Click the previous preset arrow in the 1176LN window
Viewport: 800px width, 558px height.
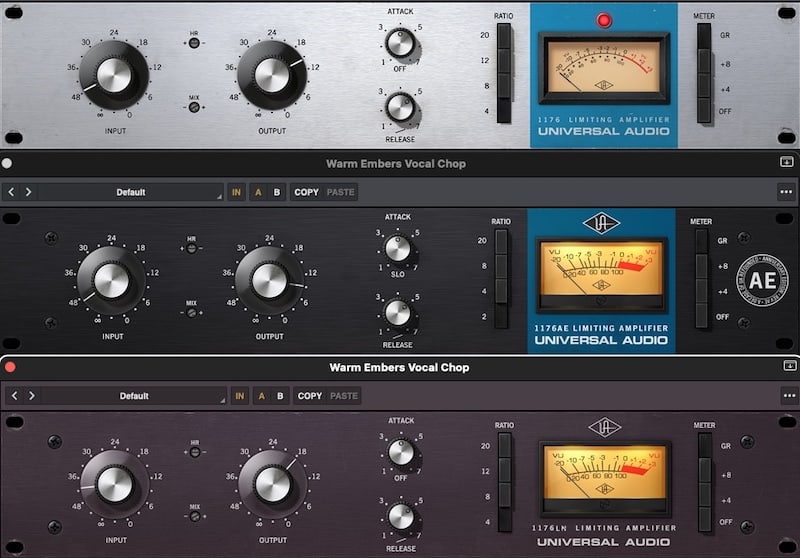point(15,395)
